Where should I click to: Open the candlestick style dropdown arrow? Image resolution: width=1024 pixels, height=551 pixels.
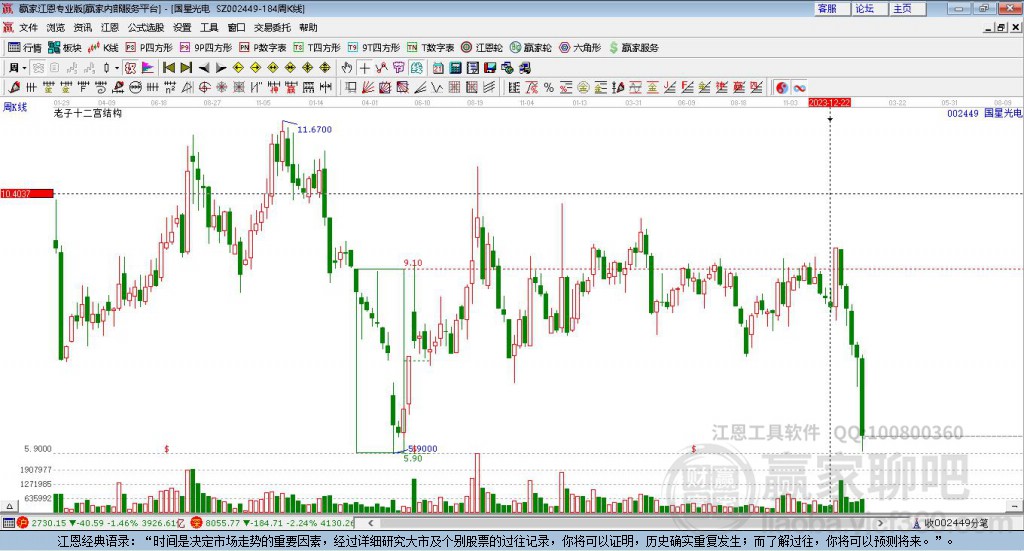pos(116,68)
